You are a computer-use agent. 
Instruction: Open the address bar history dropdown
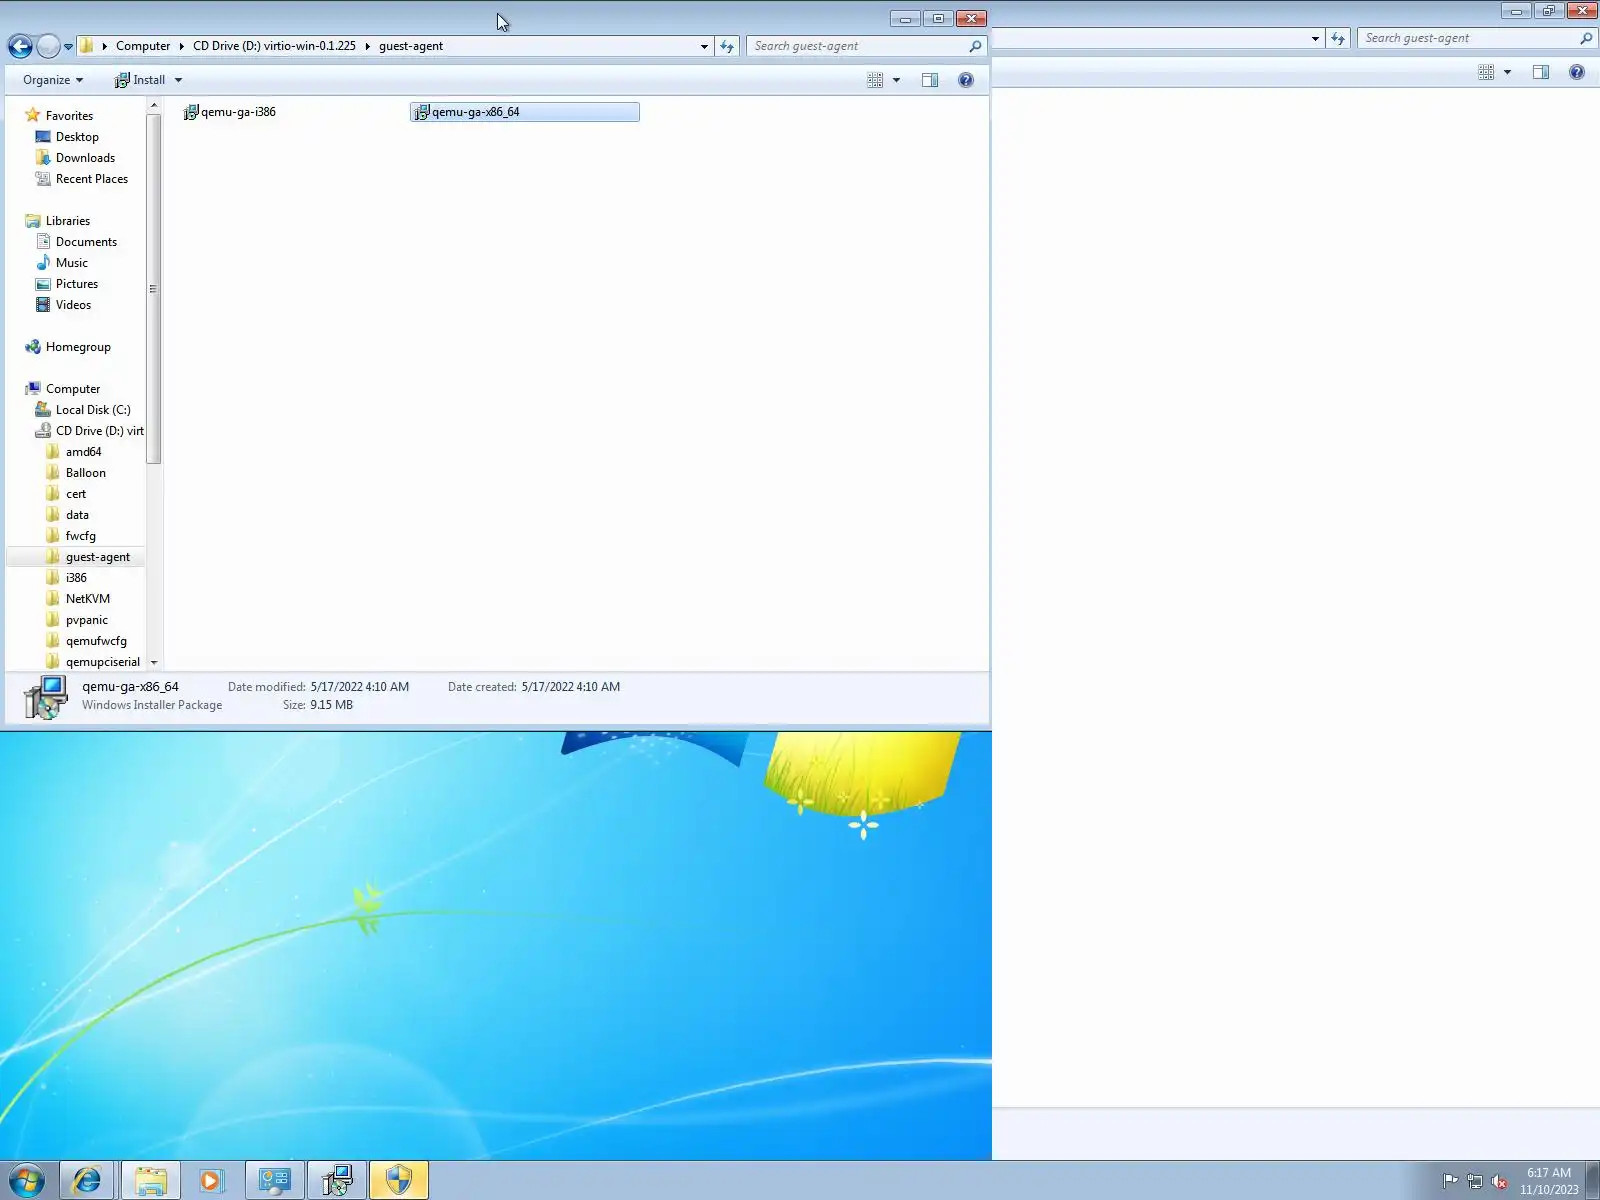[704, 46]
